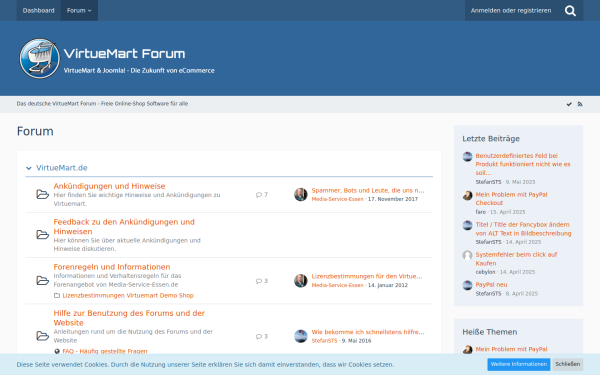Open Media-Service-Essen profile dated 17. November 2017
Screen dimensions: 600x375
coord(338,199)
